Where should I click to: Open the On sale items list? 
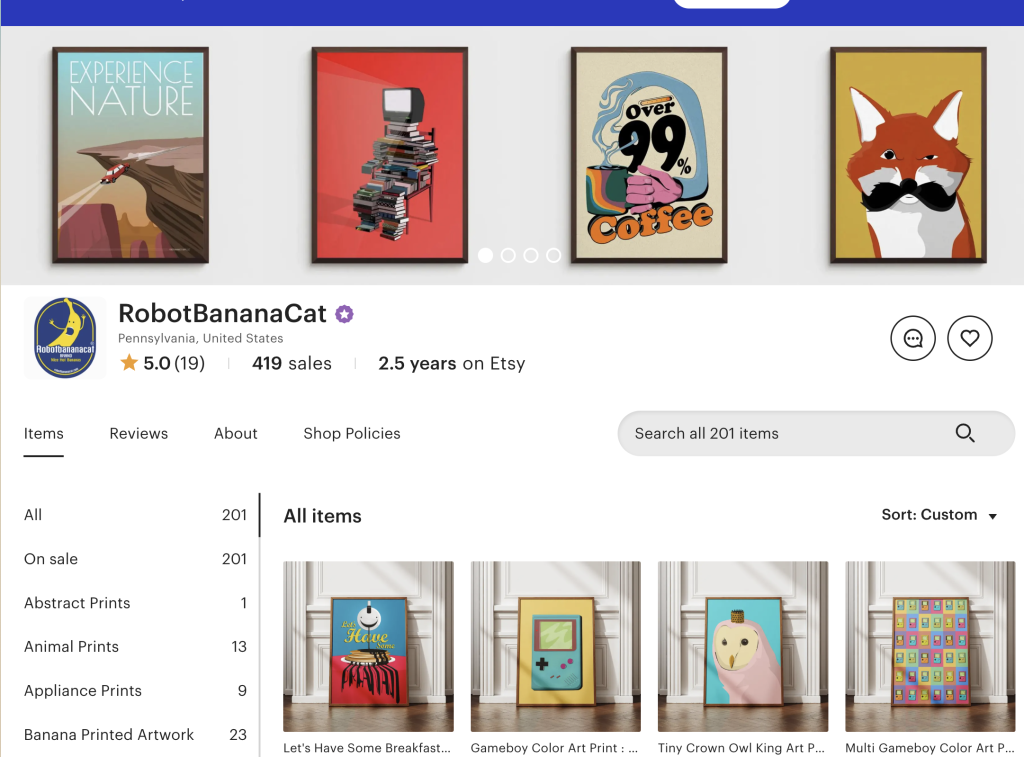51,559
